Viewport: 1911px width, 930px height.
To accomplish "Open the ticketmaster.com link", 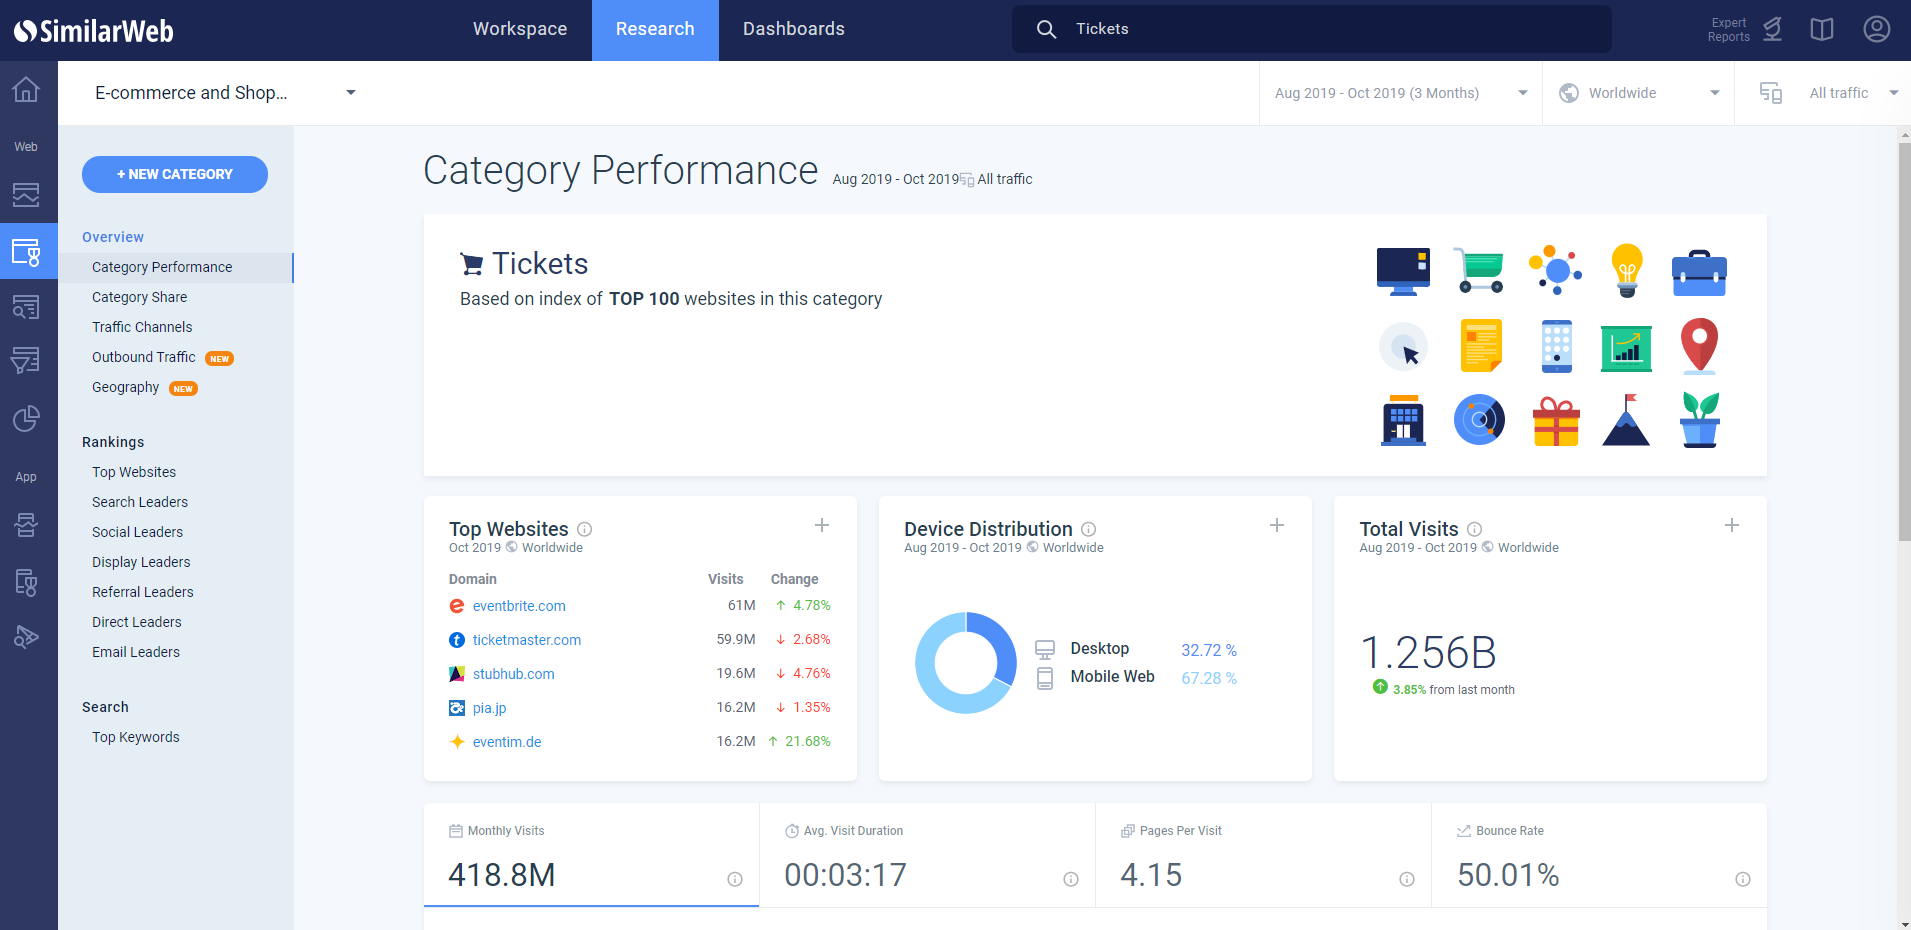I will pyautogui.click(x=527, y=640).
